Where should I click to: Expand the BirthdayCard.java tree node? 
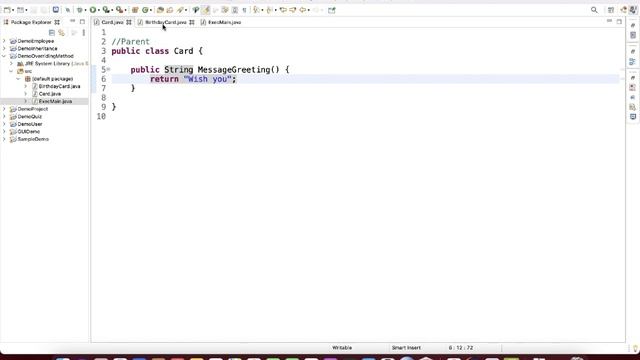[x=26, y=86]
